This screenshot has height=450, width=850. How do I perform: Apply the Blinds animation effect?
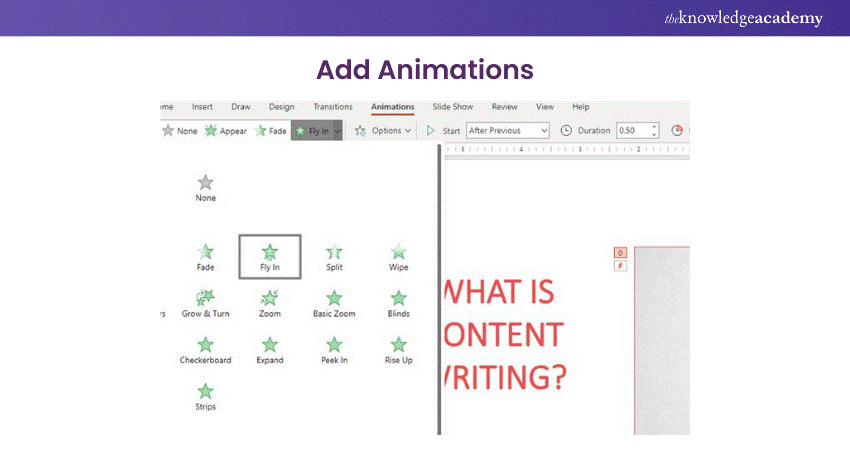(398, 301)
